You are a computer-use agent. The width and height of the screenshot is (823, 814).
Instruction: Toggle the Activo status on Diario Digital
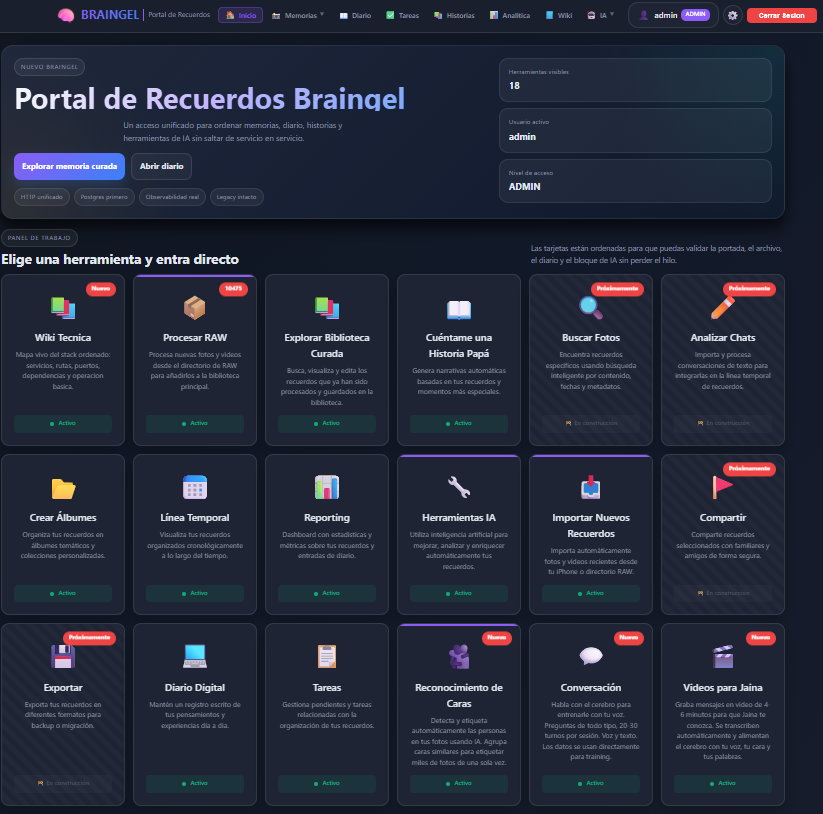pos(194,783)
